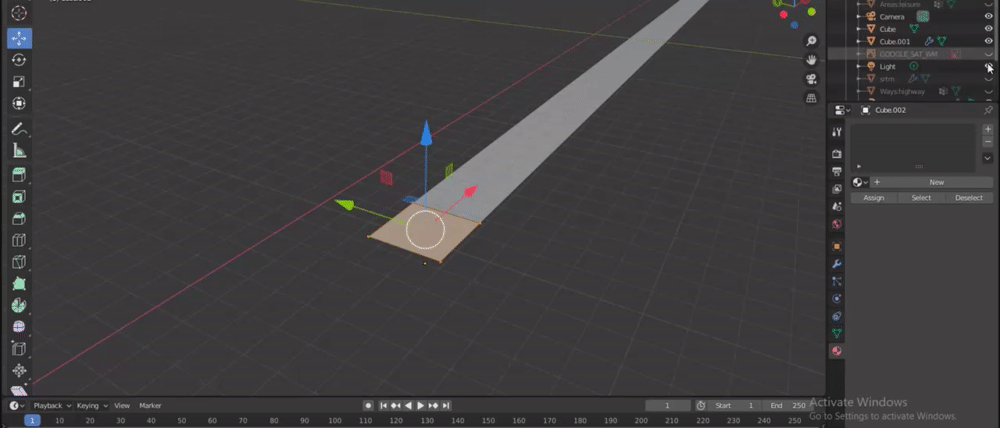
Task: Select the Smooth tool
Action: (19, 327)
